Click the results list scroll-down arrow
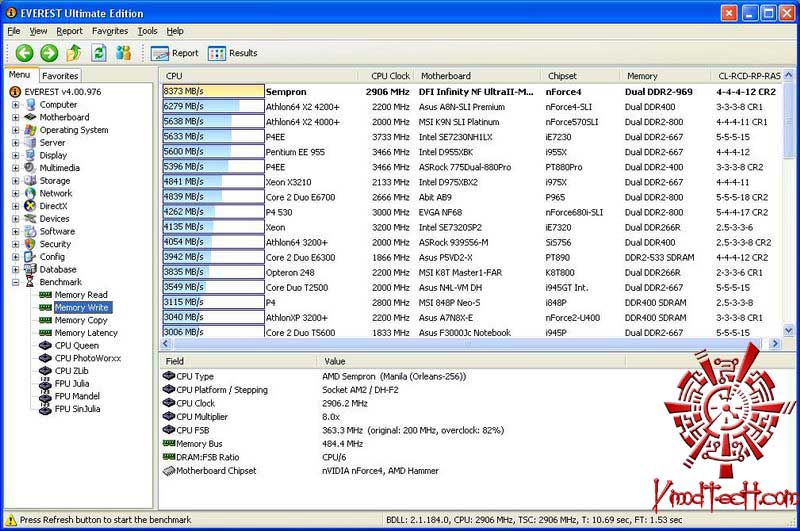 (x=789, y=331)
